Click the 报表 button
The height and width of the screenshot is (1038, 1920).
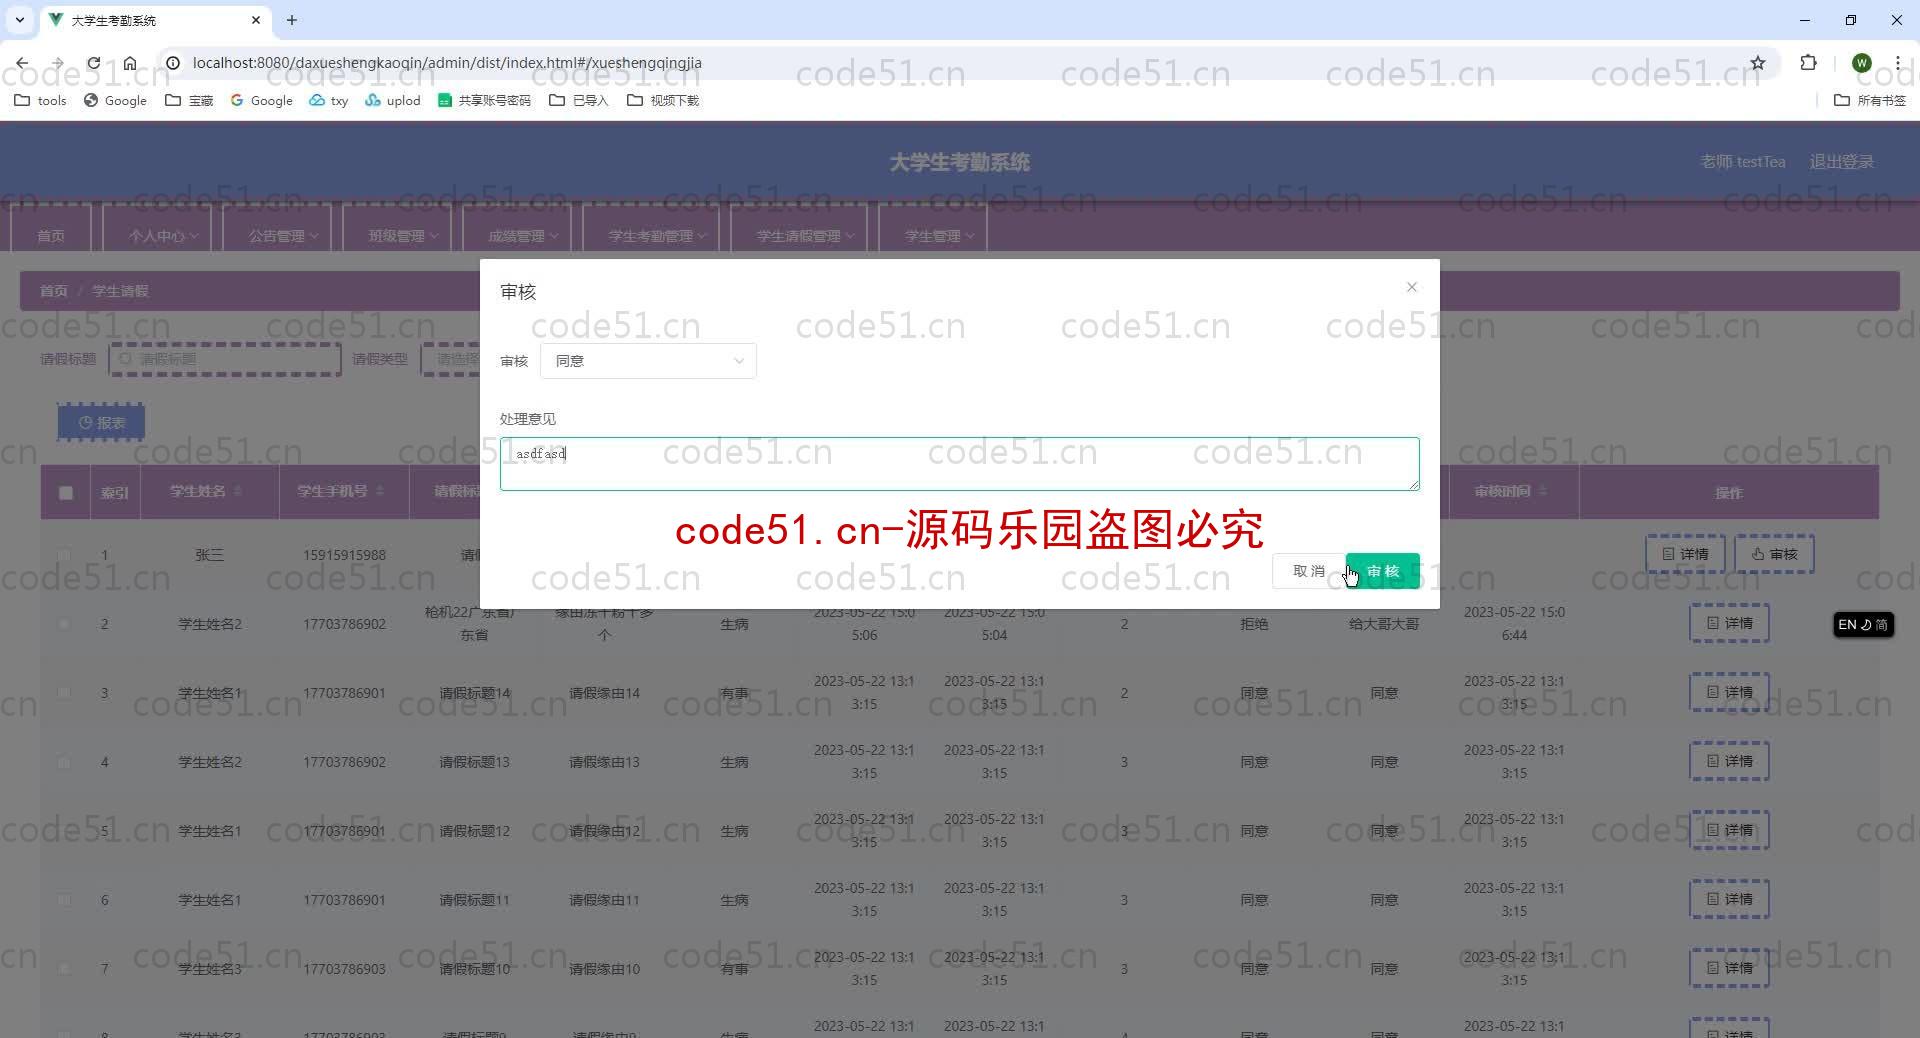coord(101,422)
